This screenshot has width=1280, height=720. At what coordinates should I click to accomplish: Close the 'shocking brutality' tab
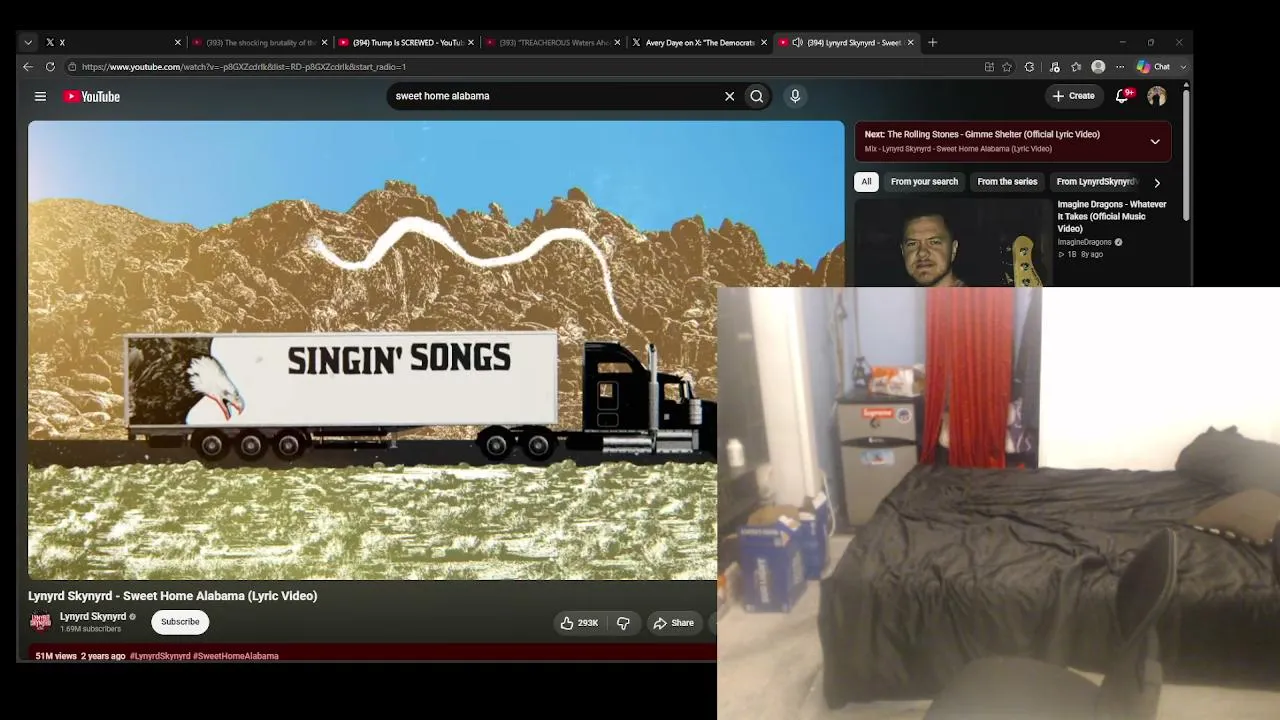(324, 42)
